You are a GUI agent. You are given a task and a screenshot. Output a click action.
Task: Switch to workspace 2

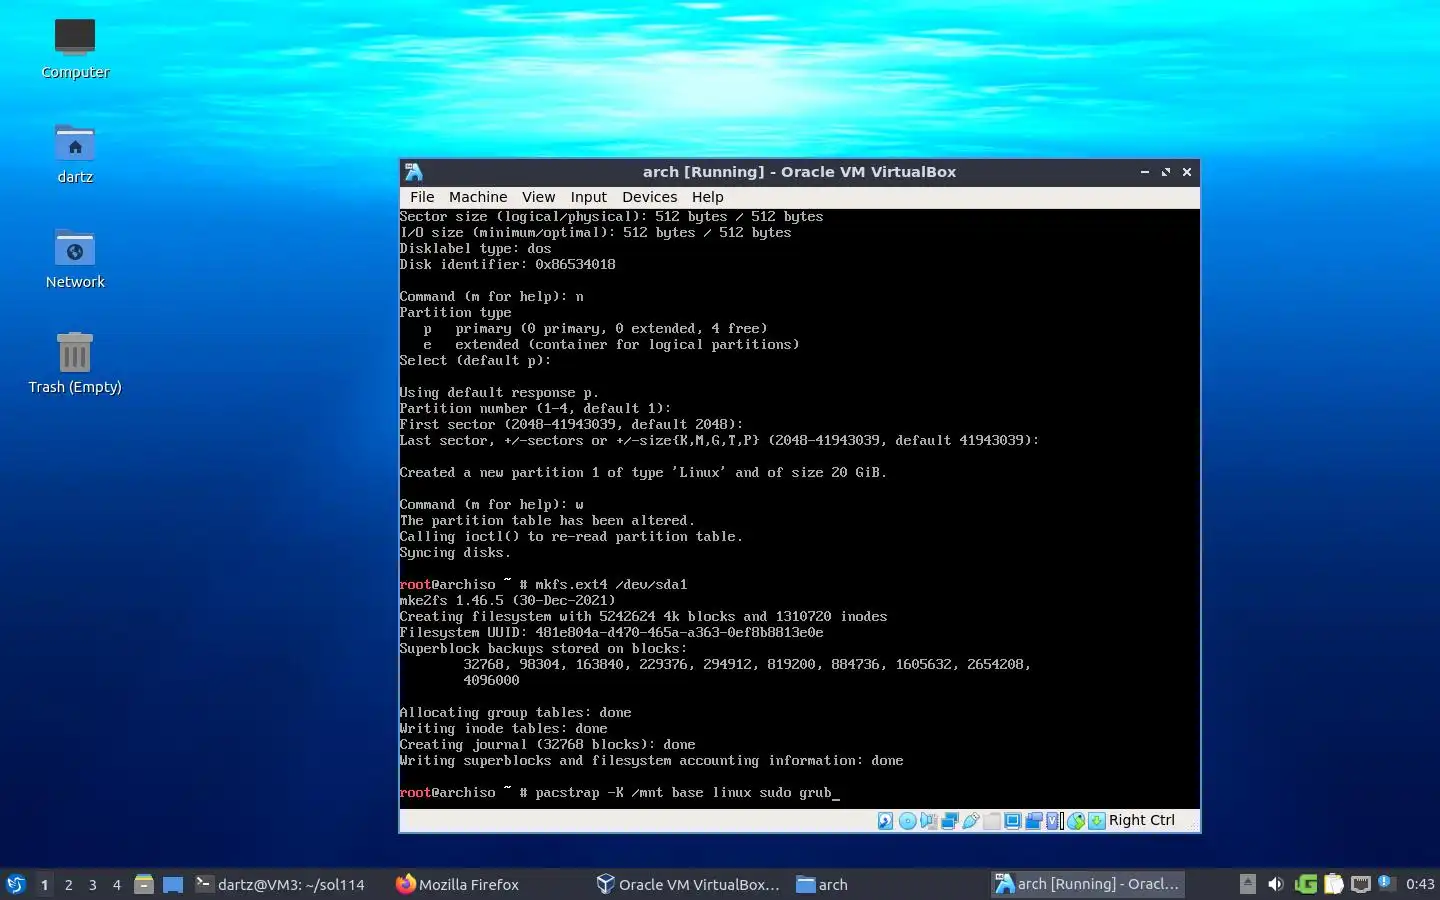click(x=68, y=884)
